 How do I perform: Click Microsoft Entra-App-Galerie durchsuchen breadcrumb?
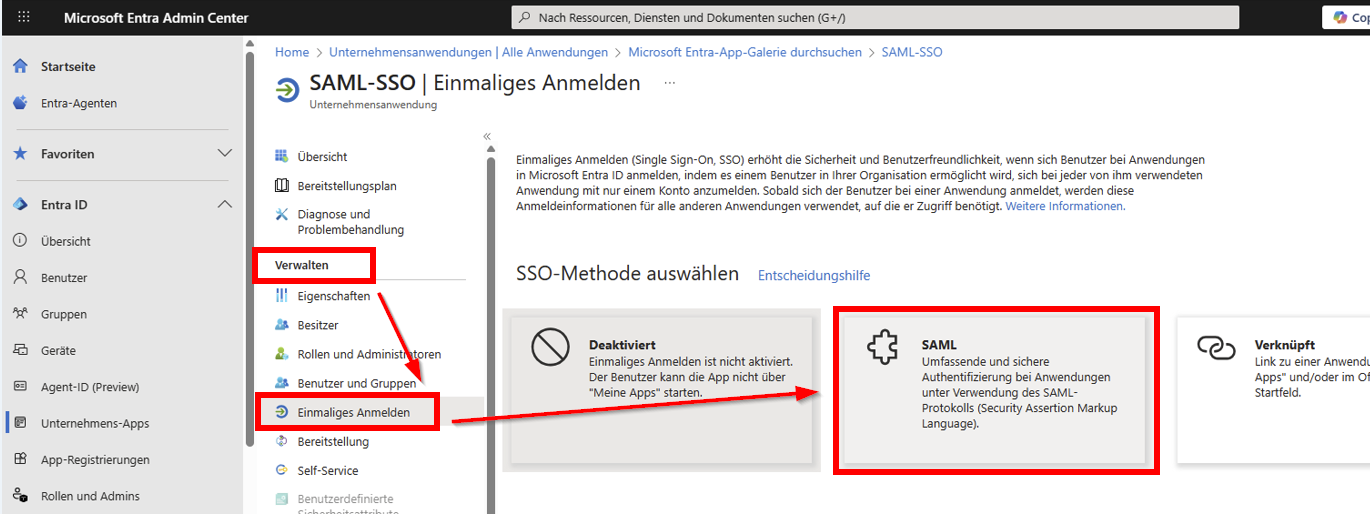745,52
